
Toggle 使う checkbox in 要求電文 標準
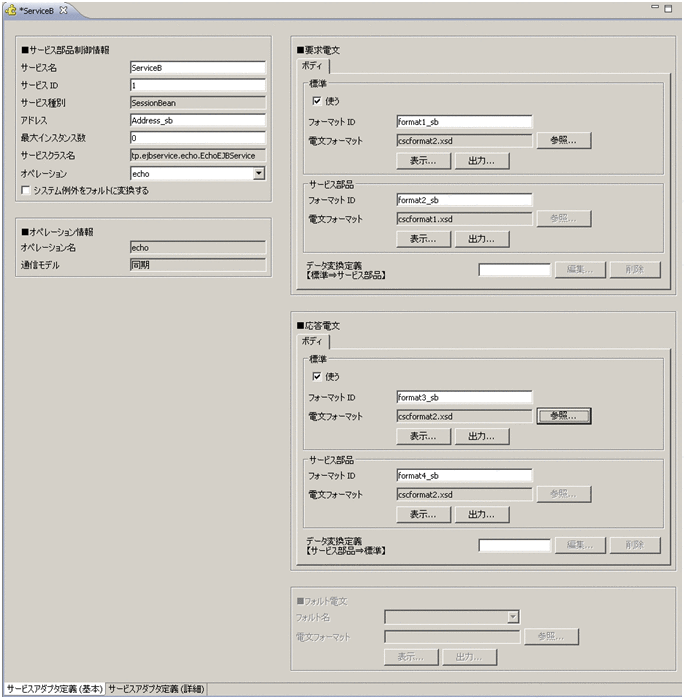click(x=317, y=101)
